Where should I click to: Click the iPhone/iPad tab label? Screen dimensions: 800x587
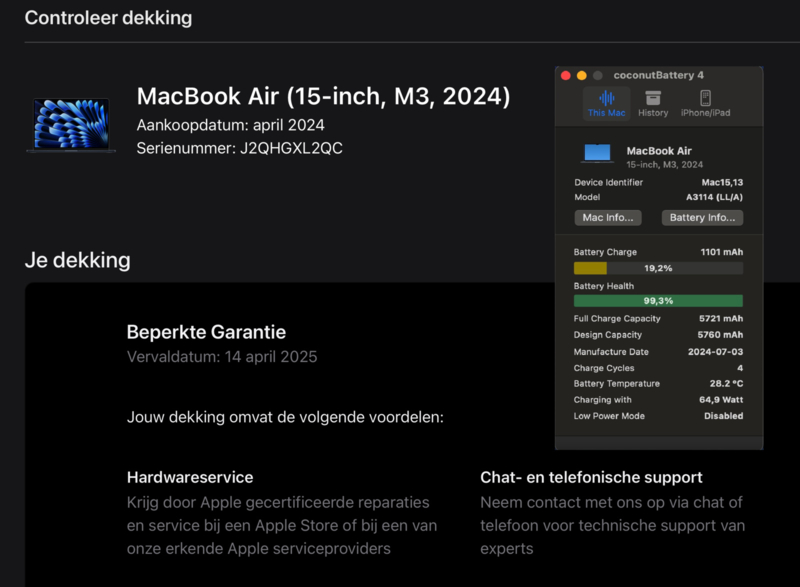click(x=706, y=113)
